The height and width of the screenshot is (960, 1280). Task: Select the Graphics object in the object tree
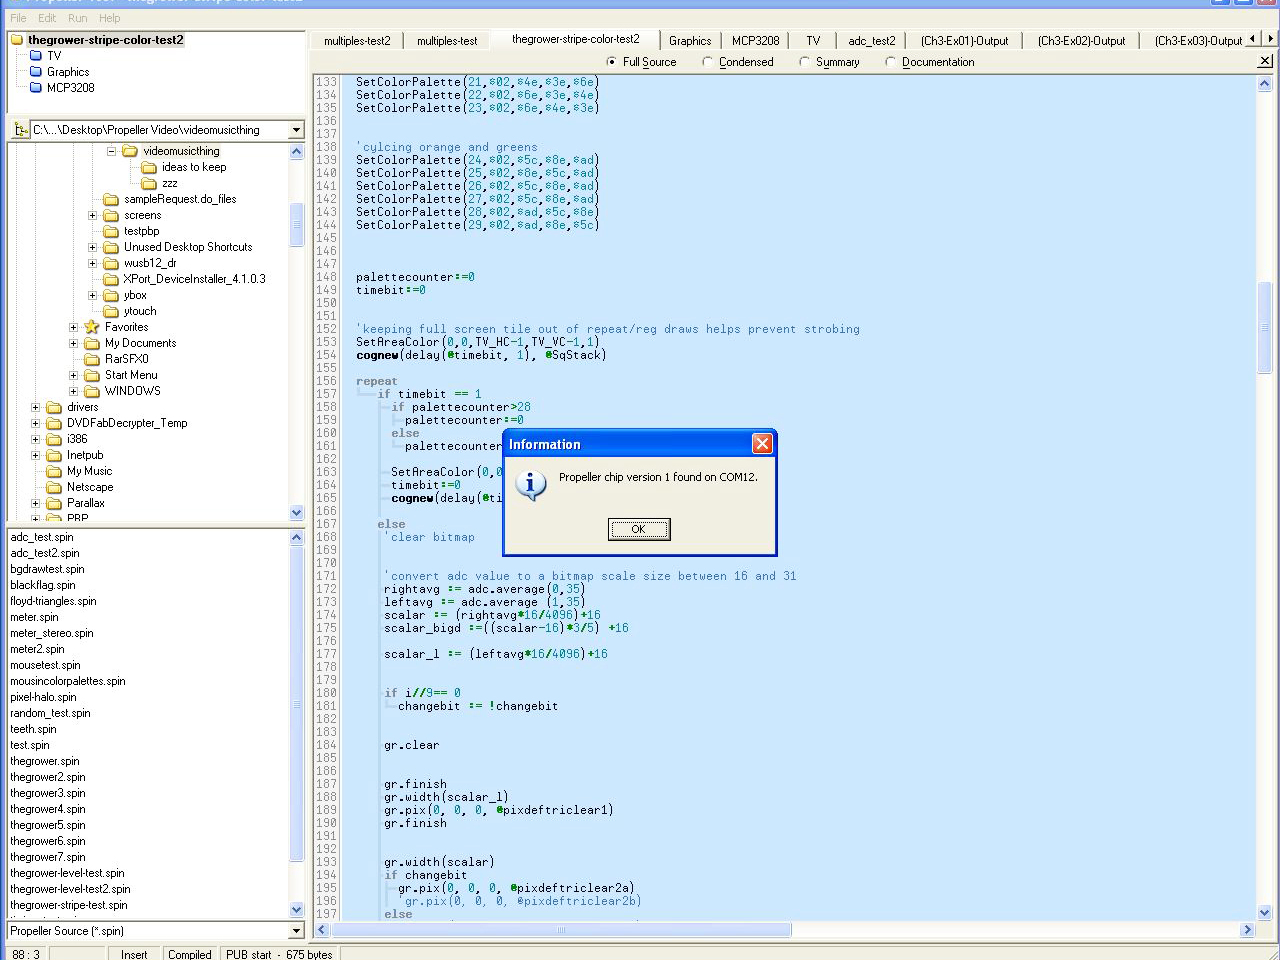(x=68, y=72)
